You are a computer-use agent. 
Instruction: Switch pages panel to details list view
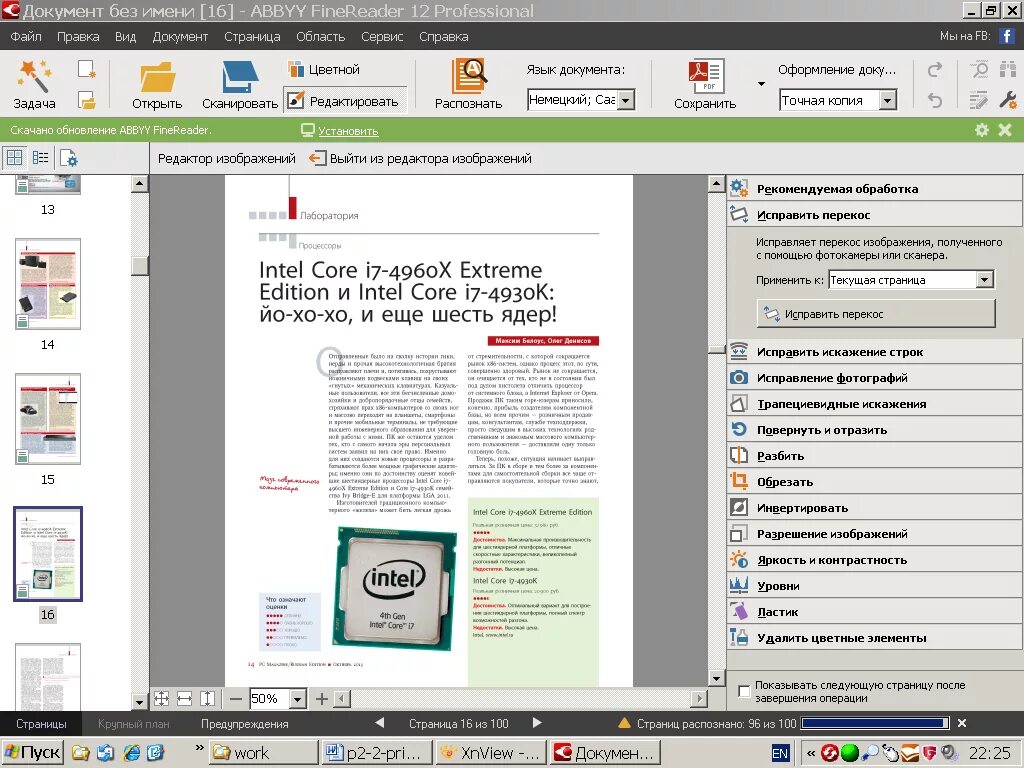click(x=40, y=157)
